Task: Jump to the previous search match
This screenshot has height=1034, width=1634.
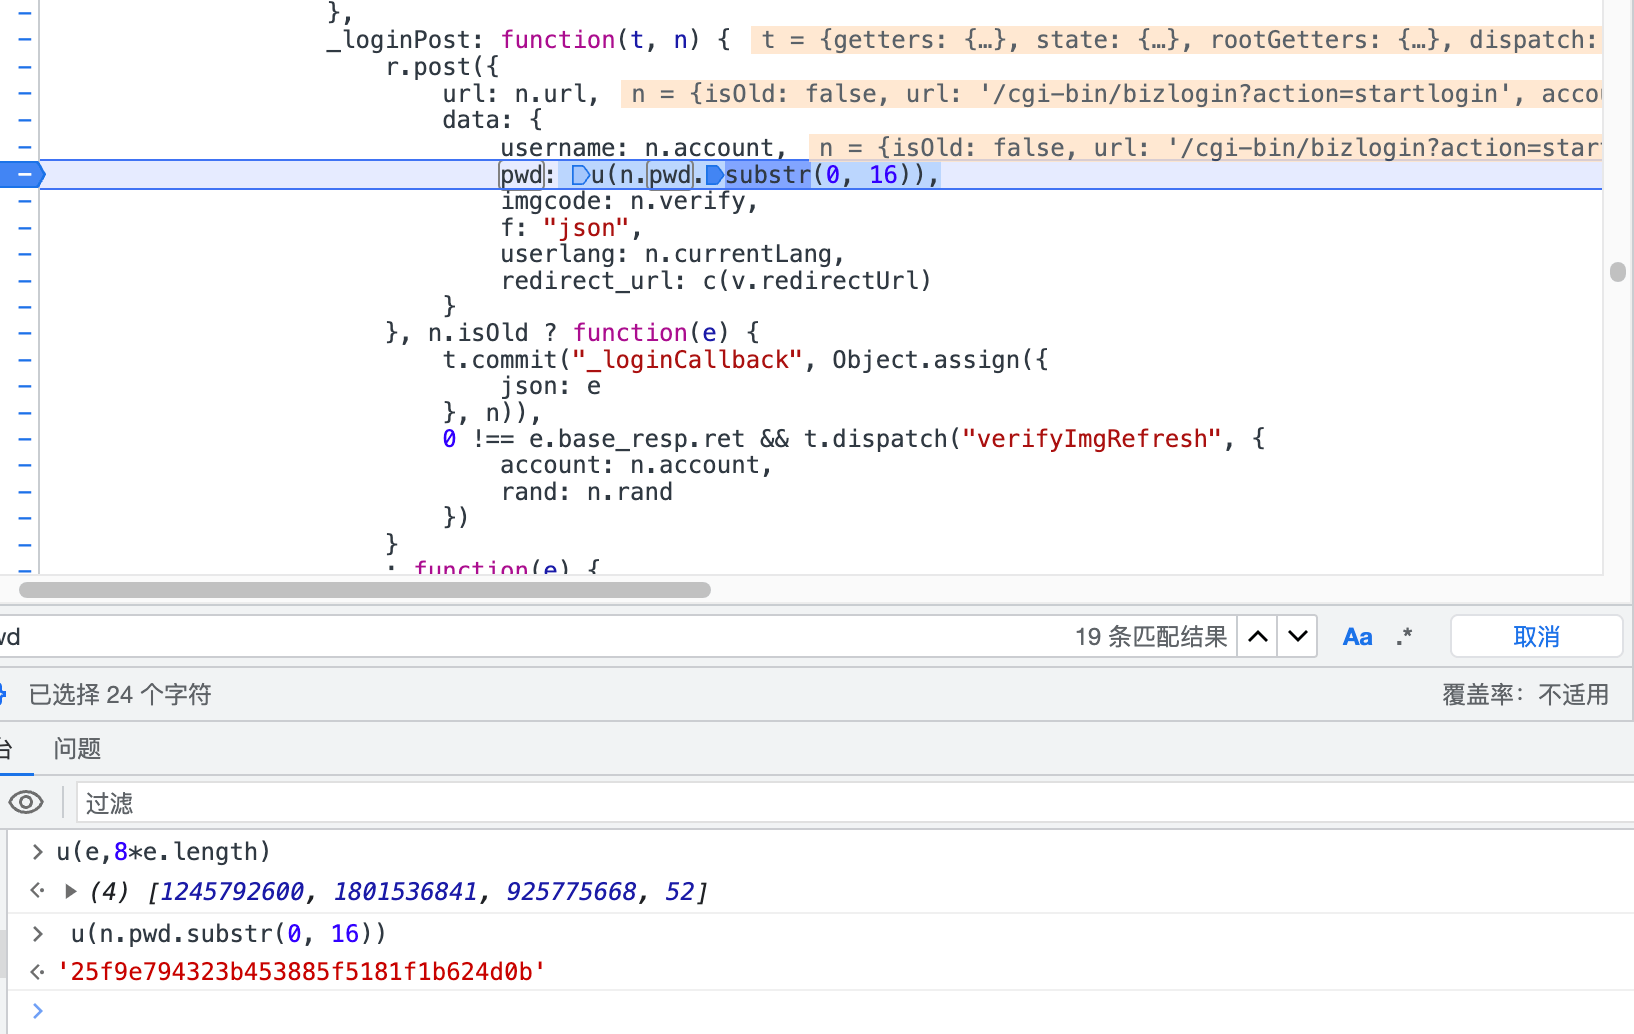Action: point(1258,637)
